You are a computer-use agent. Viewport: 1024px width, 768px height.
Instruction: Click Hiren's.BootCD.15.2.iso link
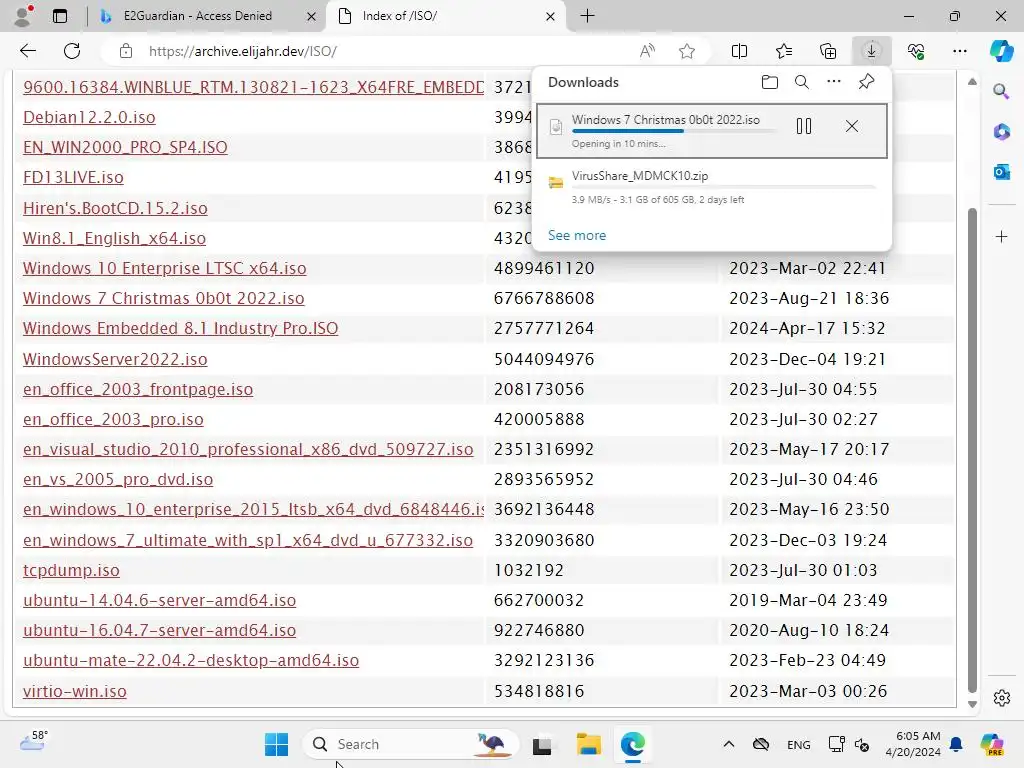pyautogui.click(x=115, y=208)
